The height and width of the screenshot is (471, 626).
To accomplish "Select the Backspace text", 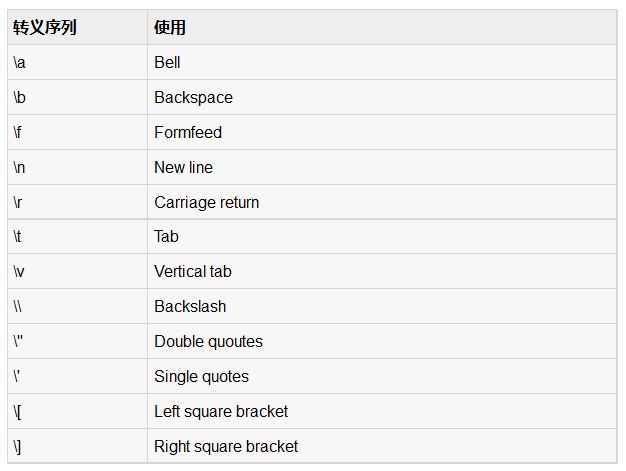I will tap(193, 97).
